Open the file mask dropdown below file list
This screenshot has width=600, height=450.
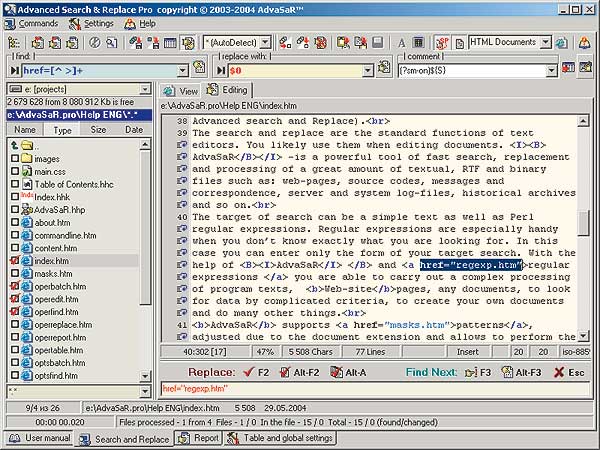(x=145, y=391)
